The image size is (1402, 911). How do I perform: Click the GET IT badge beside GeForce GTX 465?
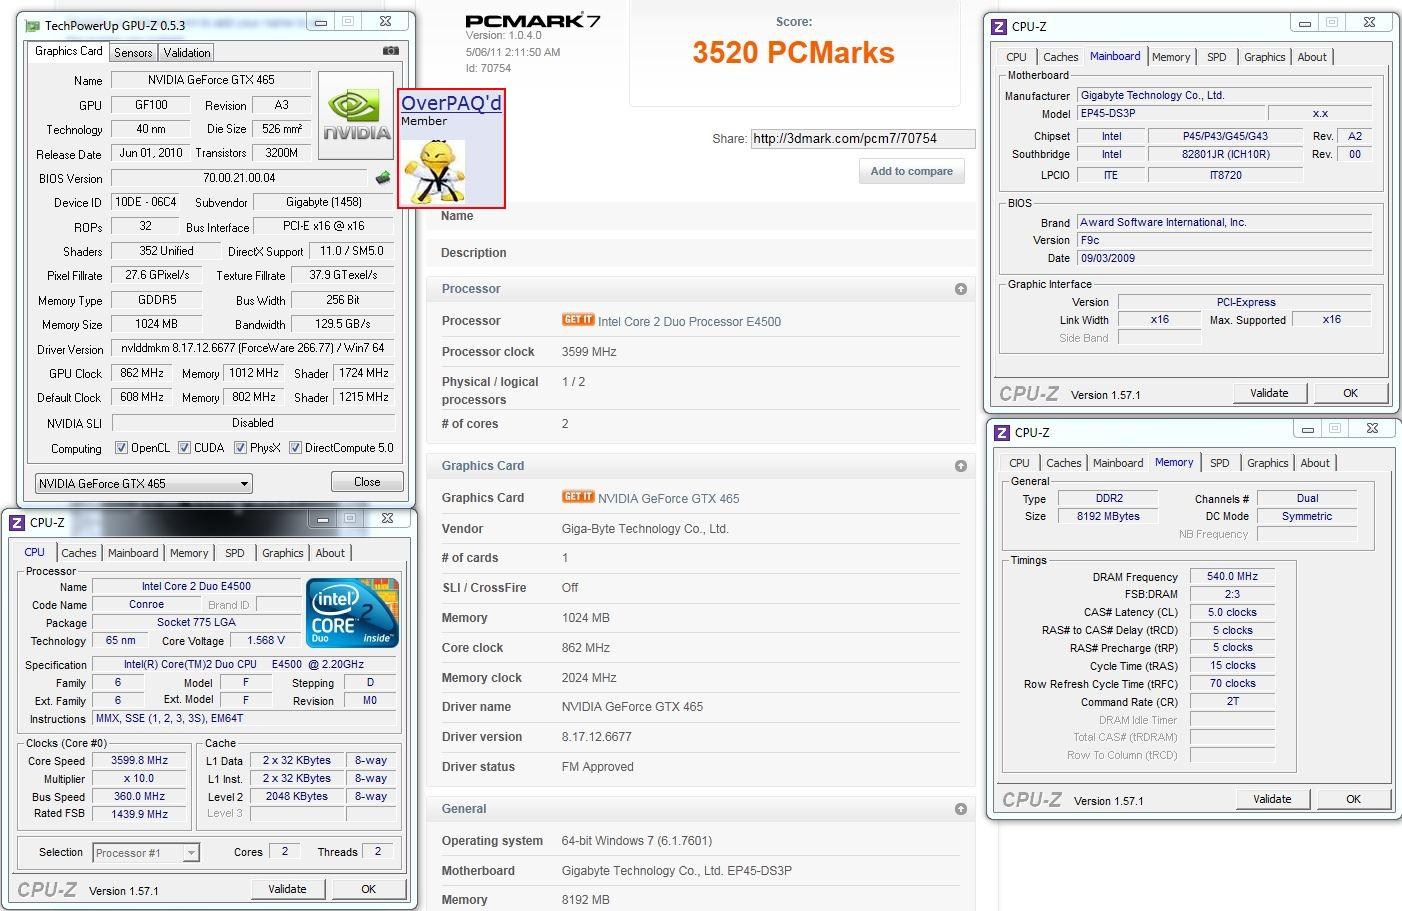click(578, 497)
